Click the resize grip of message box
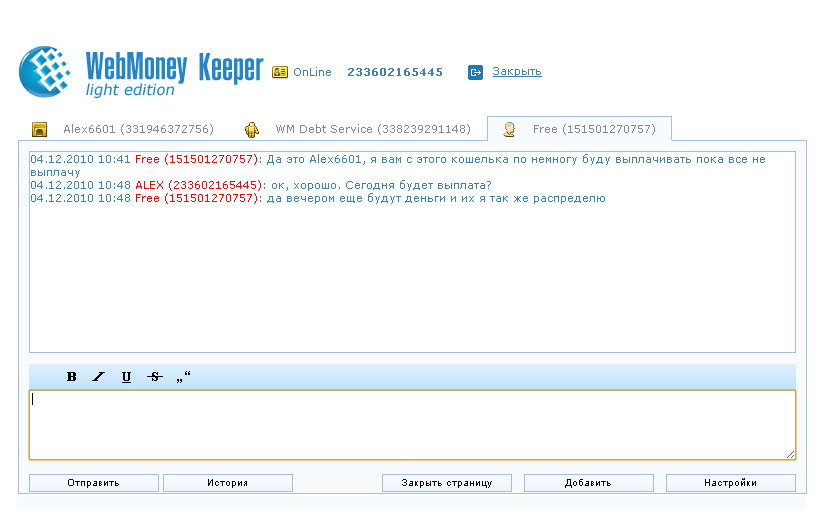832x530 pixels. (790, 454)
